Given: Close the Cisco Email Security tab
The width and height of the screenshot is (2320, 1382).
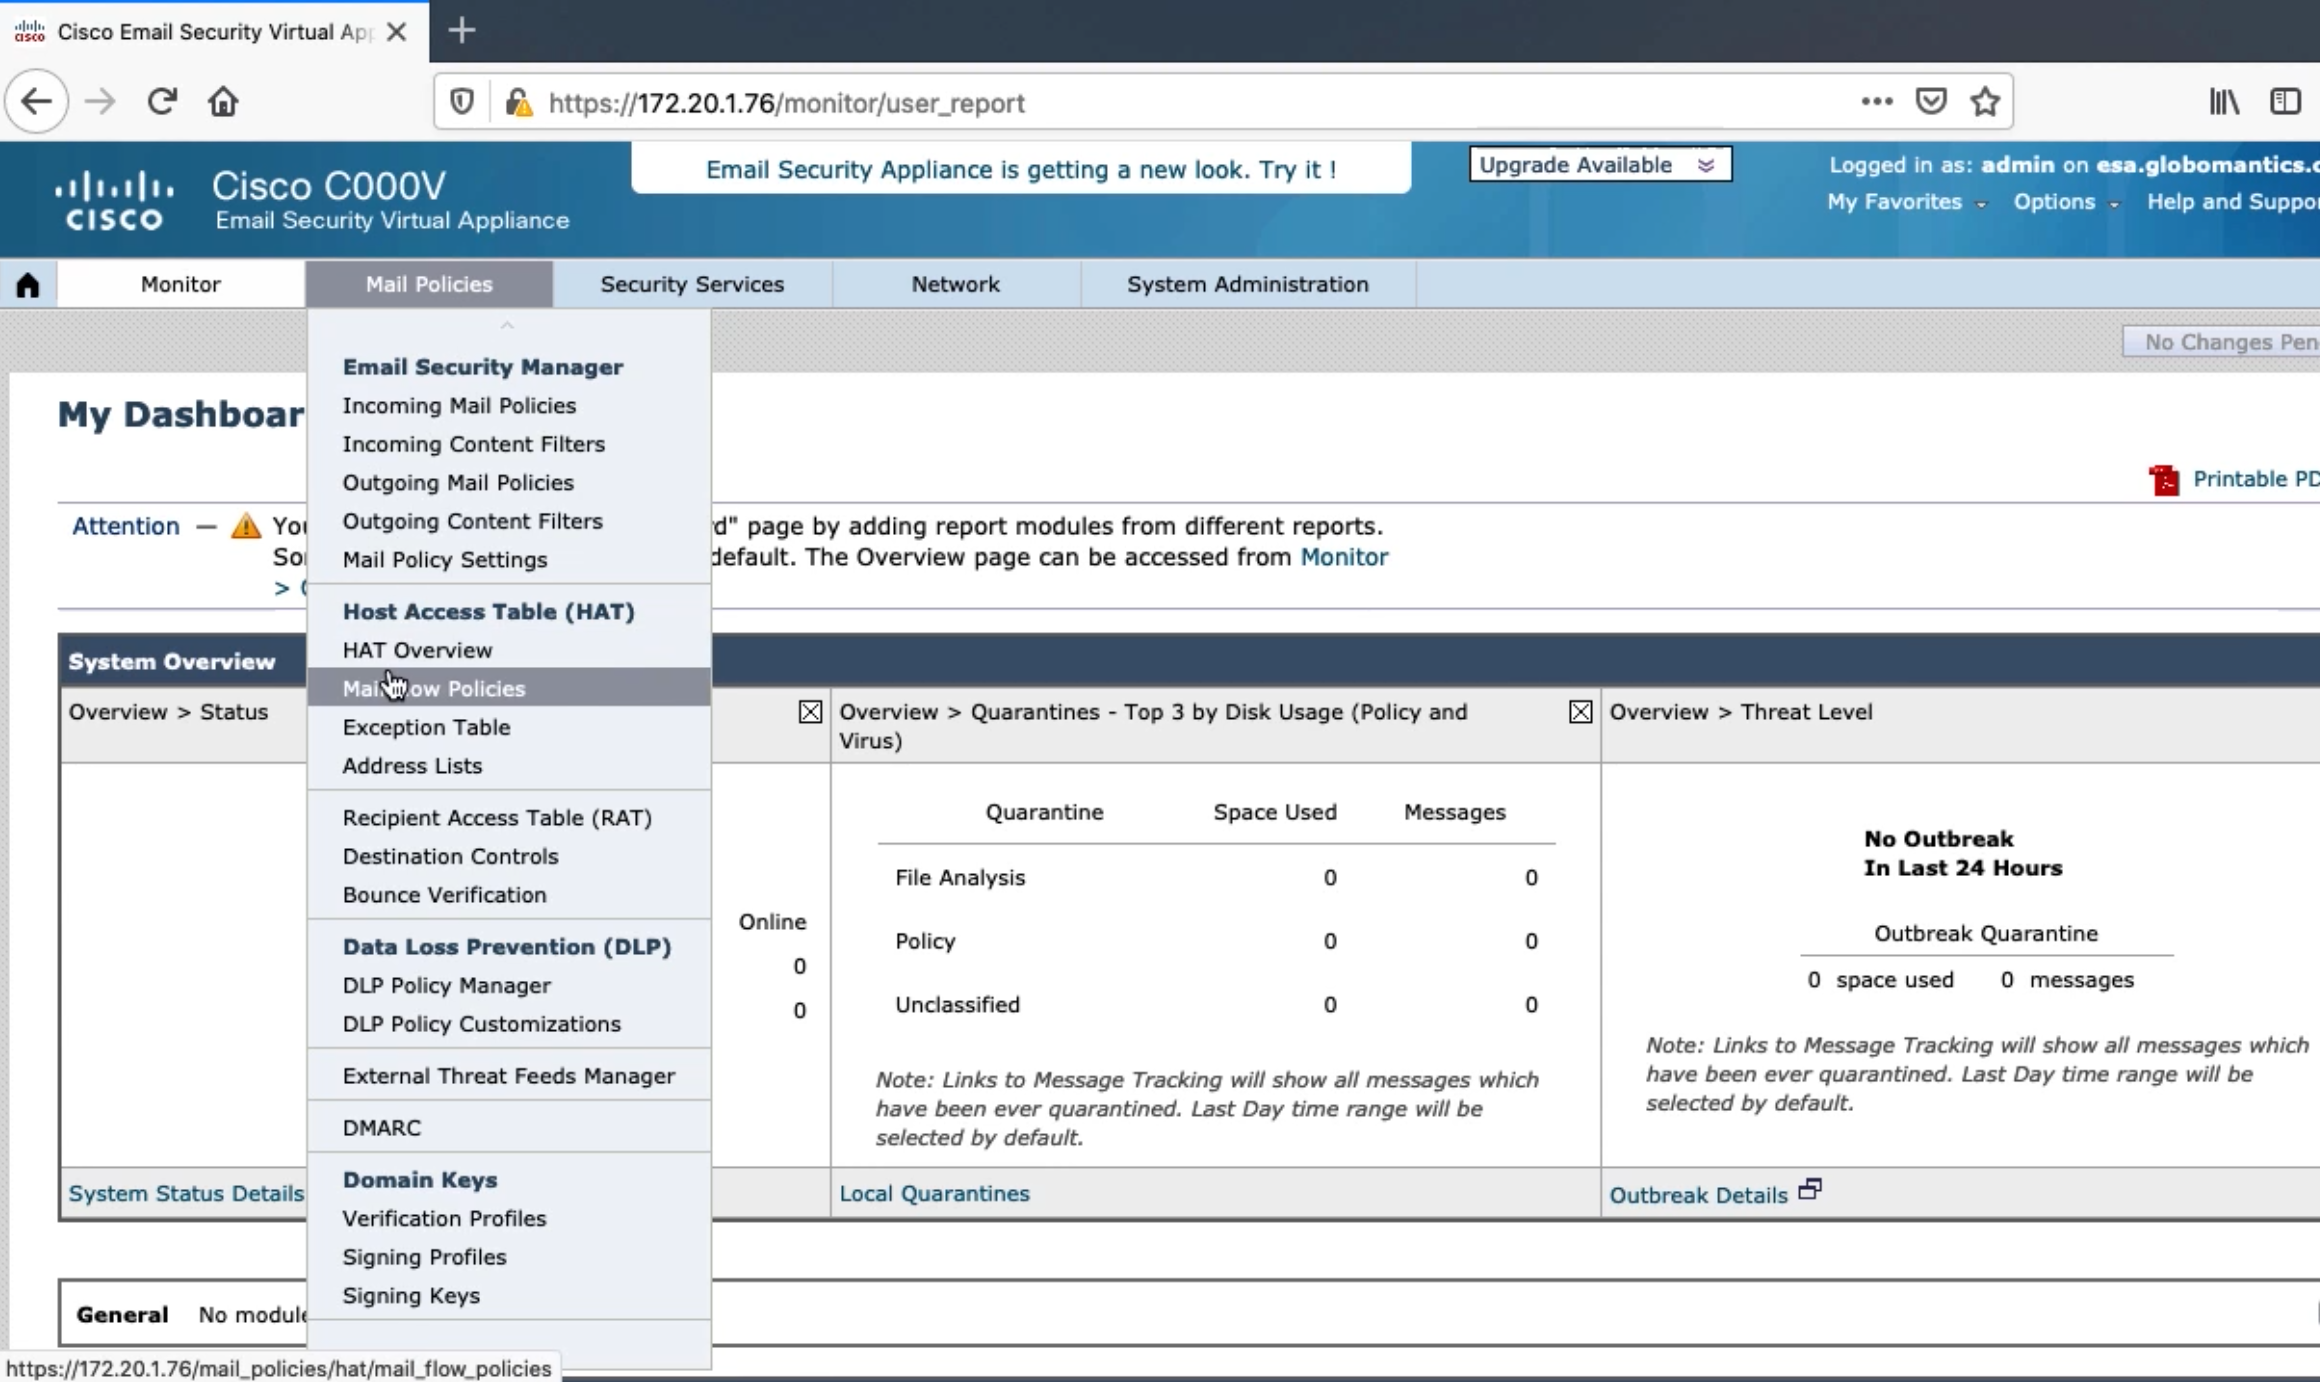Looking at the screenshot, I should [396, 32].
